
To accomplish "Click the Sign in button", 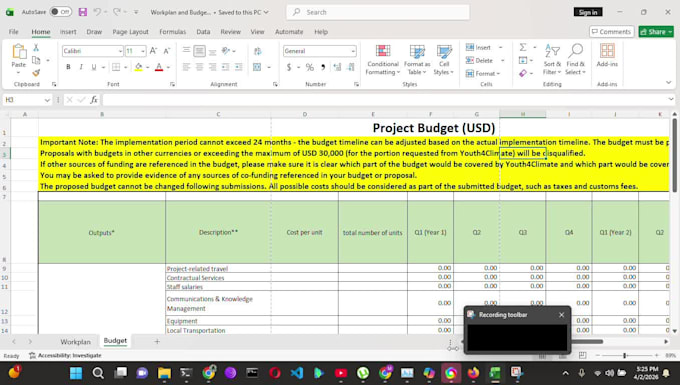I will click(588, 12).
